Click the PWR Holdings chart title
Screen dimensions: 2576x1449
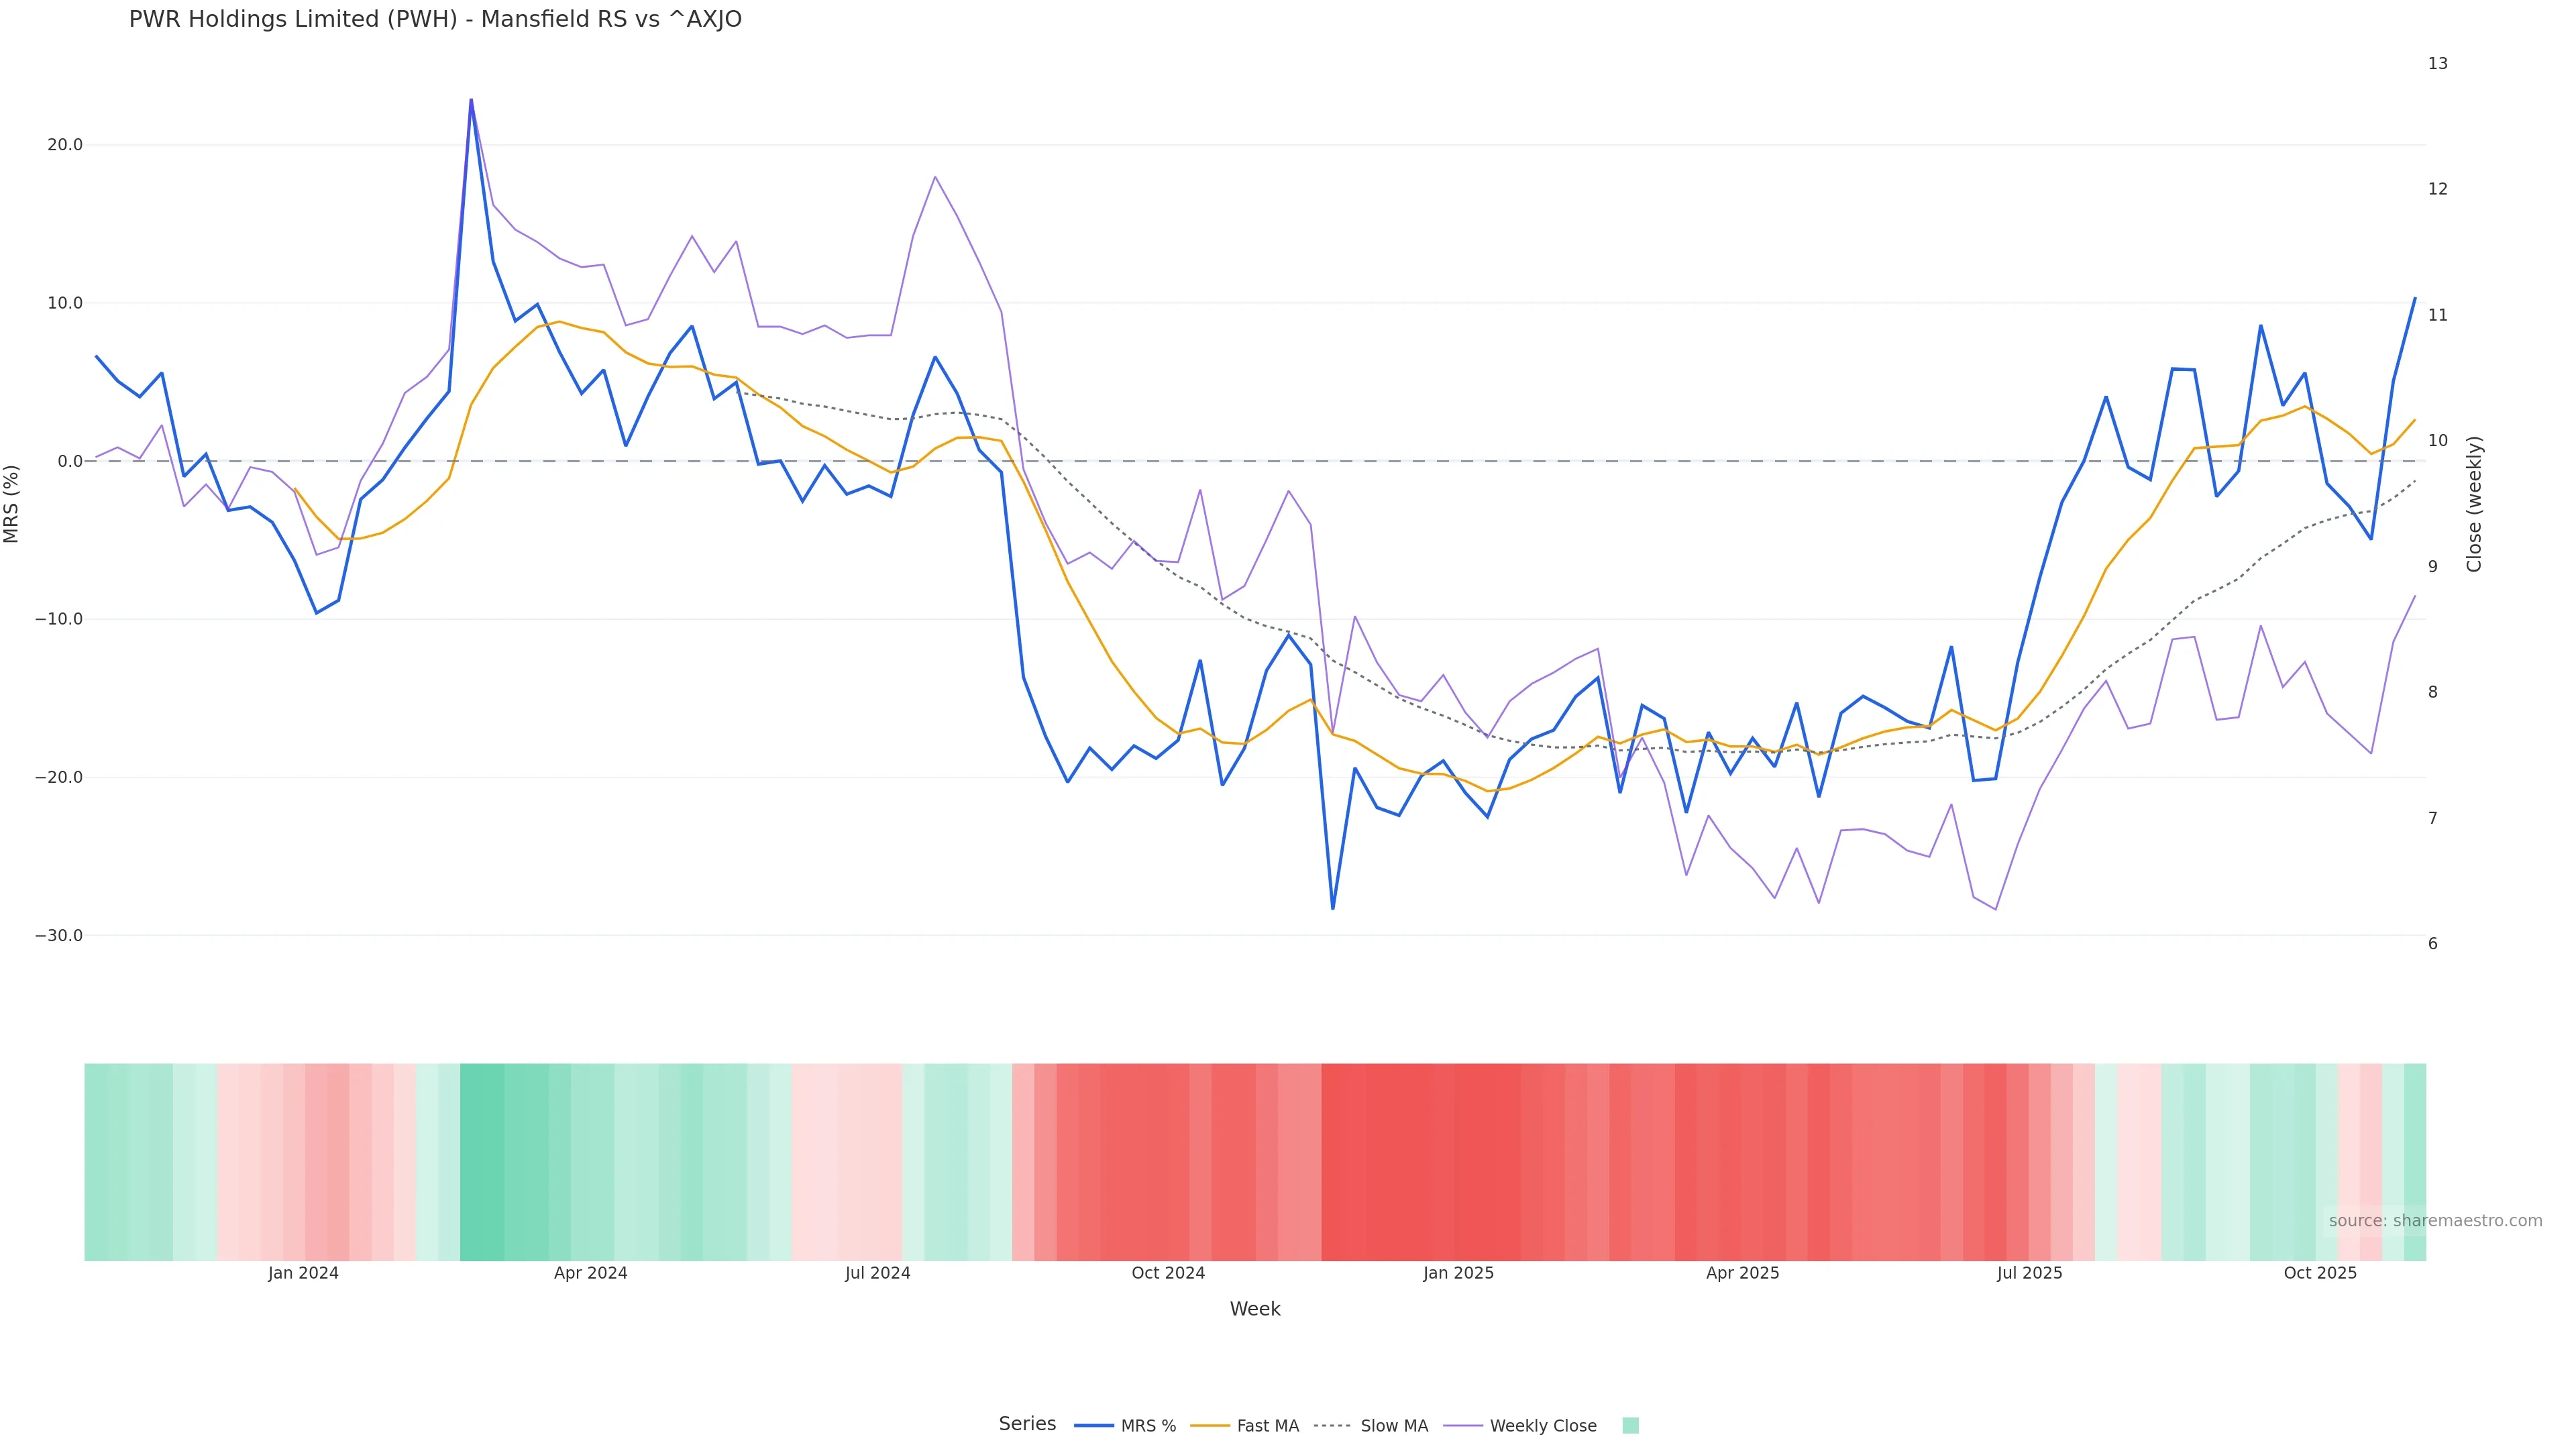[435, 20]
